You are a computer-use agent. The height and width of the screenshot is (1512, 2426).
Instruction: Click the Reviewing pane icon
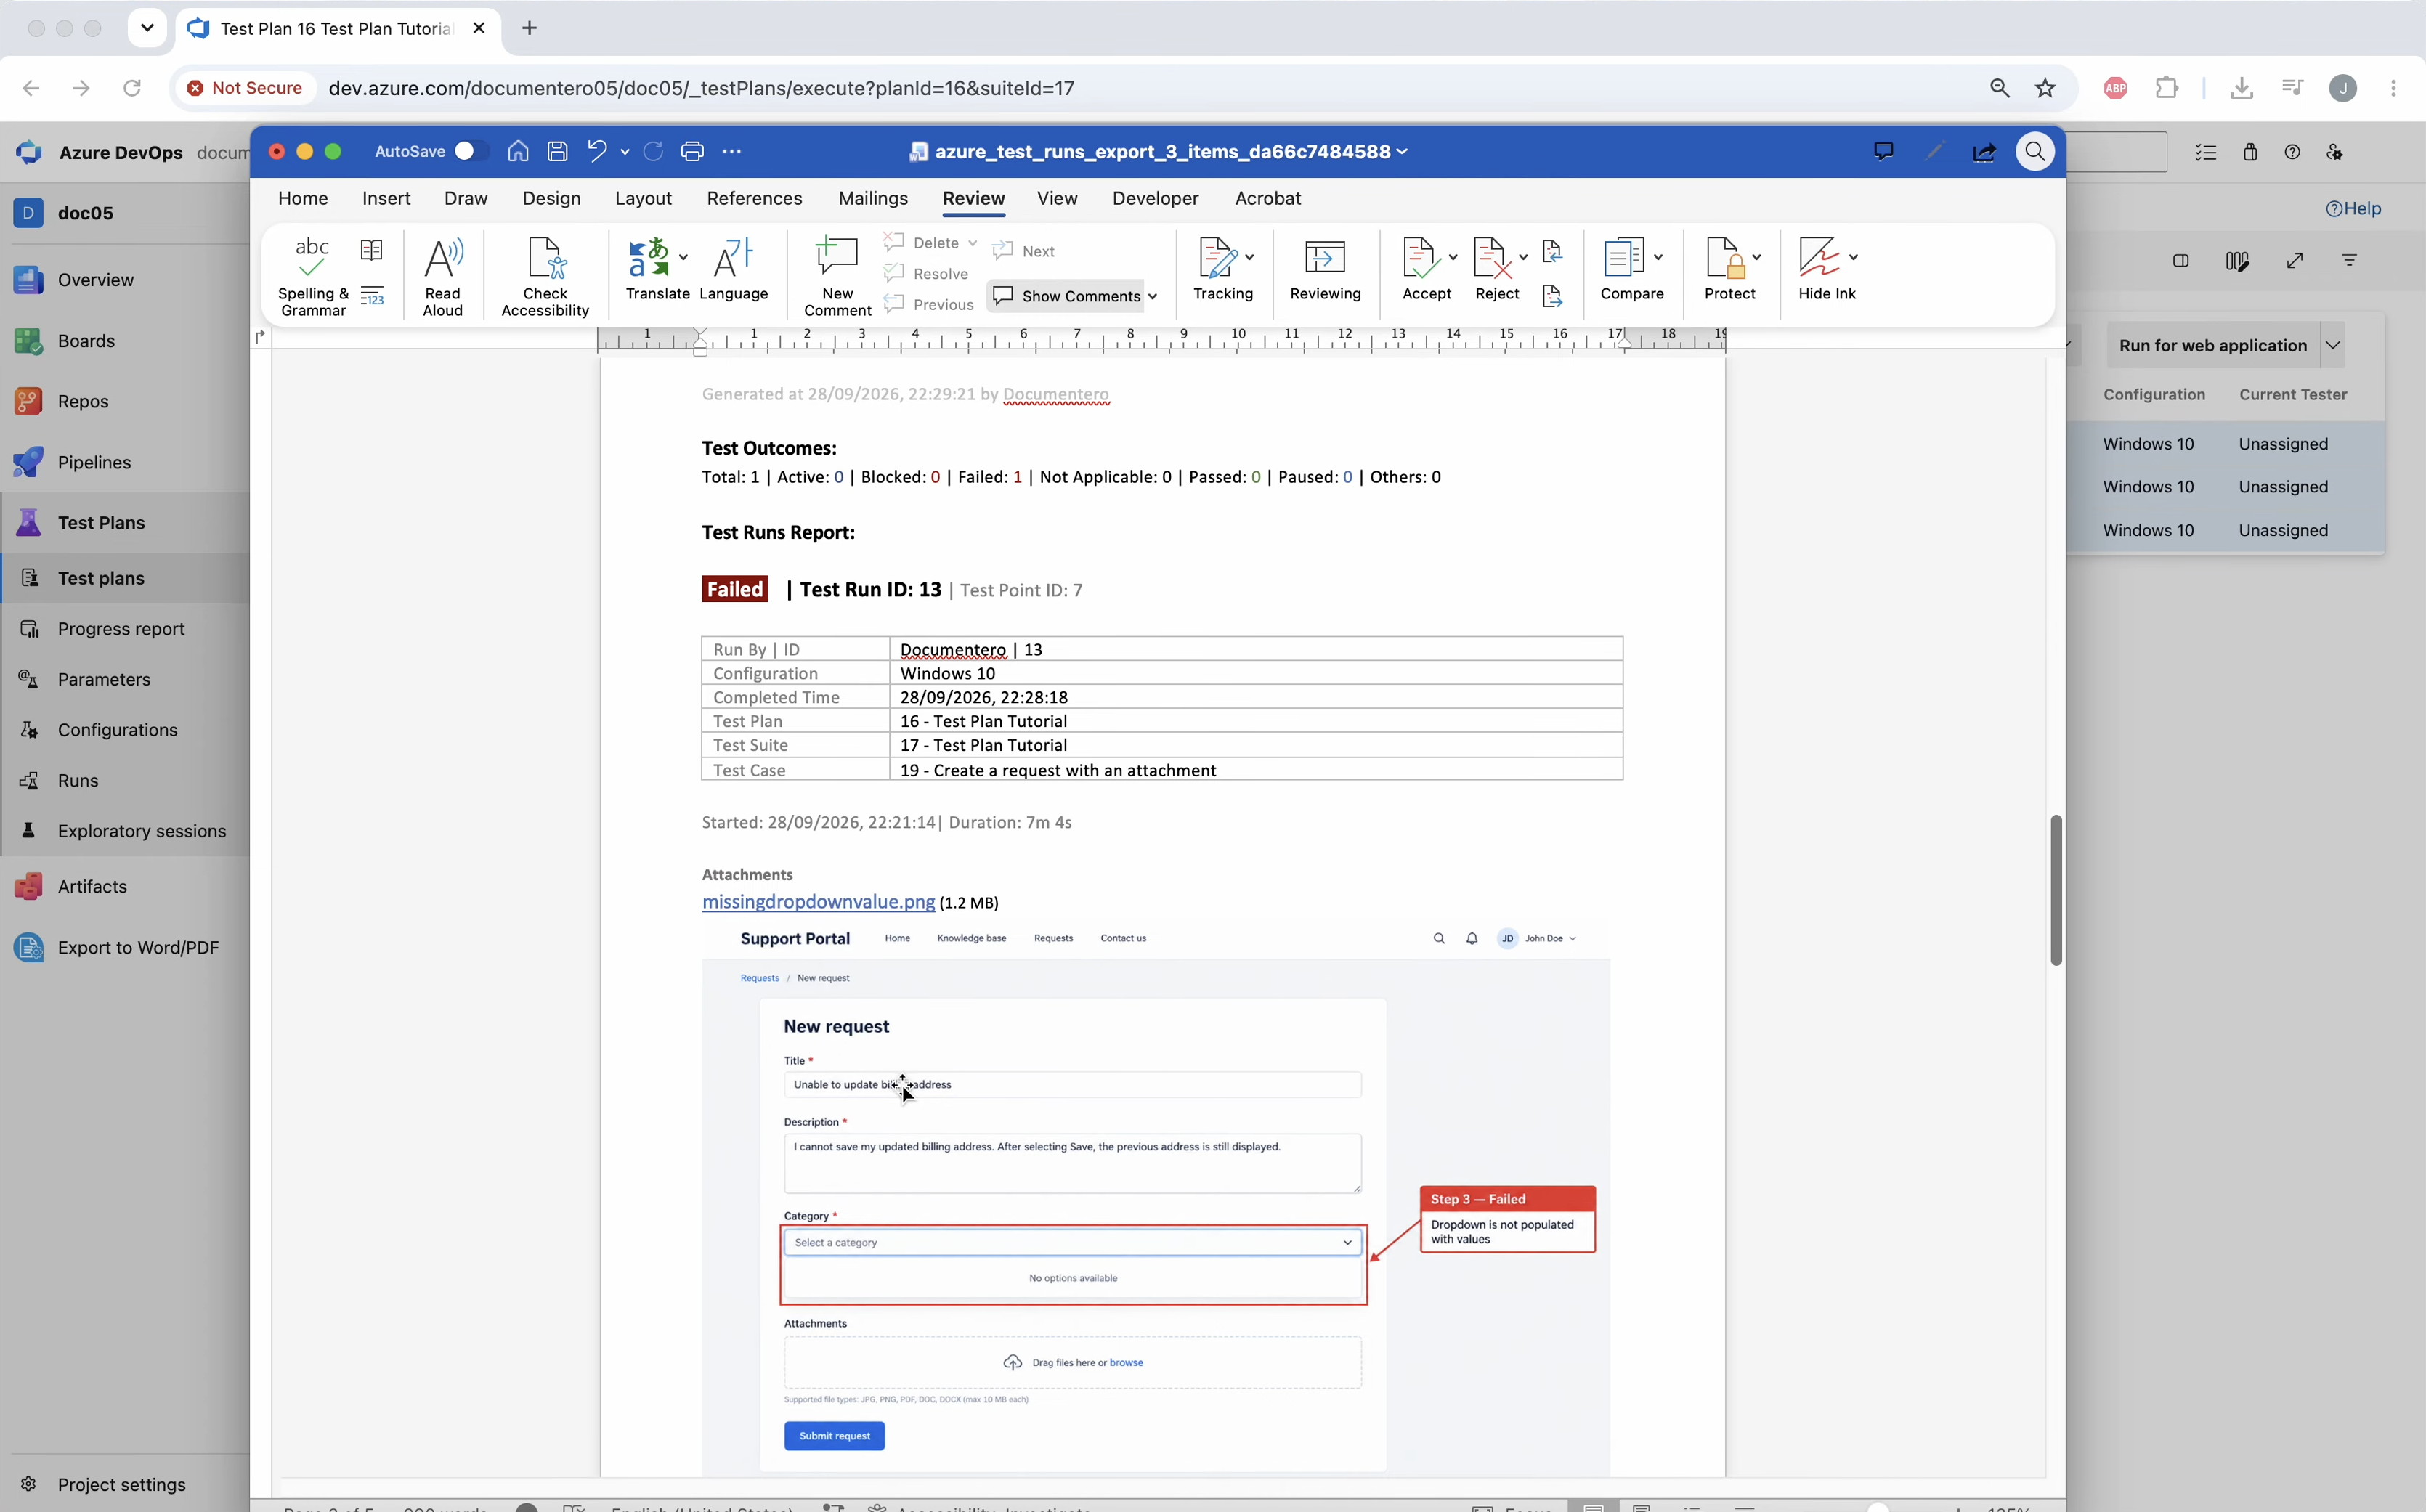1325,257
